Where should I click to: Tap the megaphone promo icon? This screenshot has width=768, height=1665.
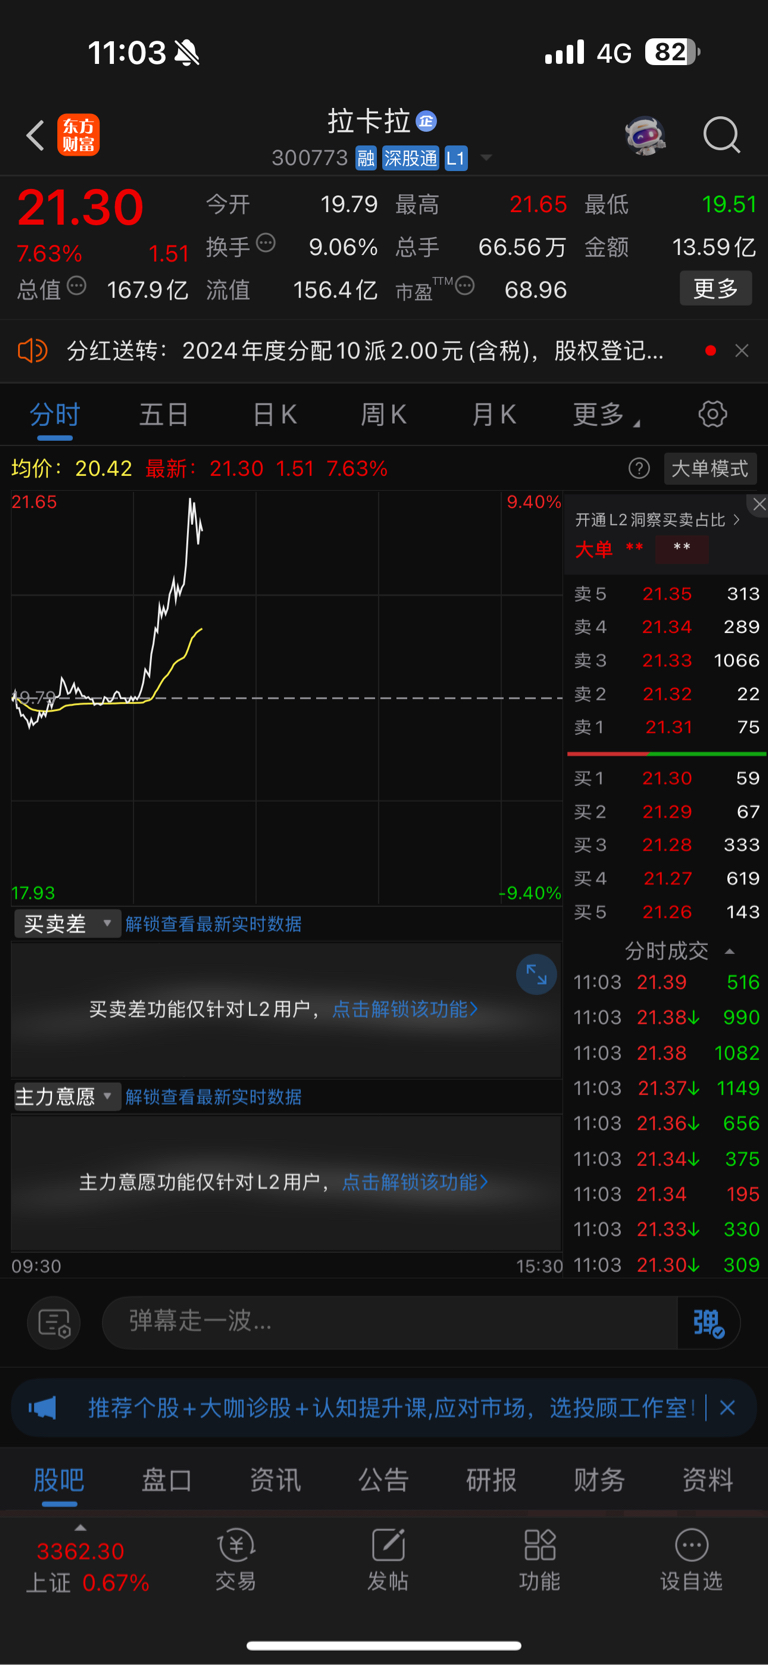click(x=43, y=1408)
